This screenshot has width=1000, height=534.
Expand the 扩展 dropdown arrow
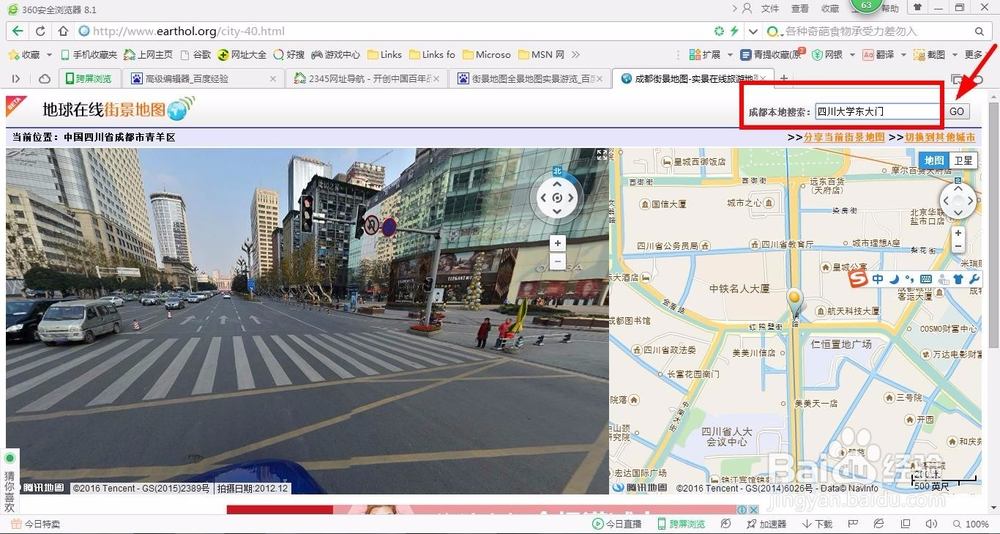(x=729, y=55)
